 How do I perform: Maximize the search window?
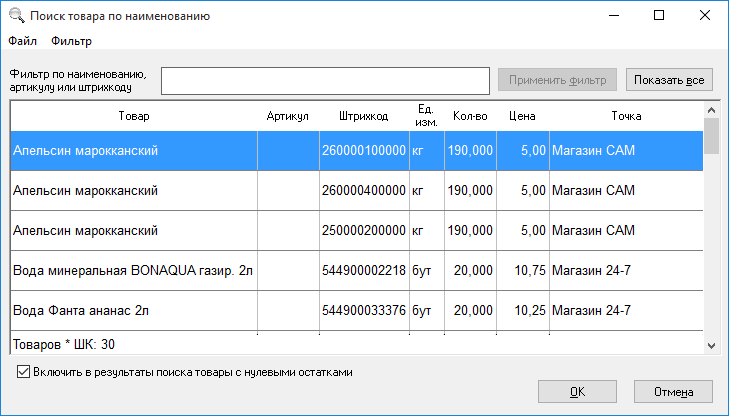click(x=659, y=16)
